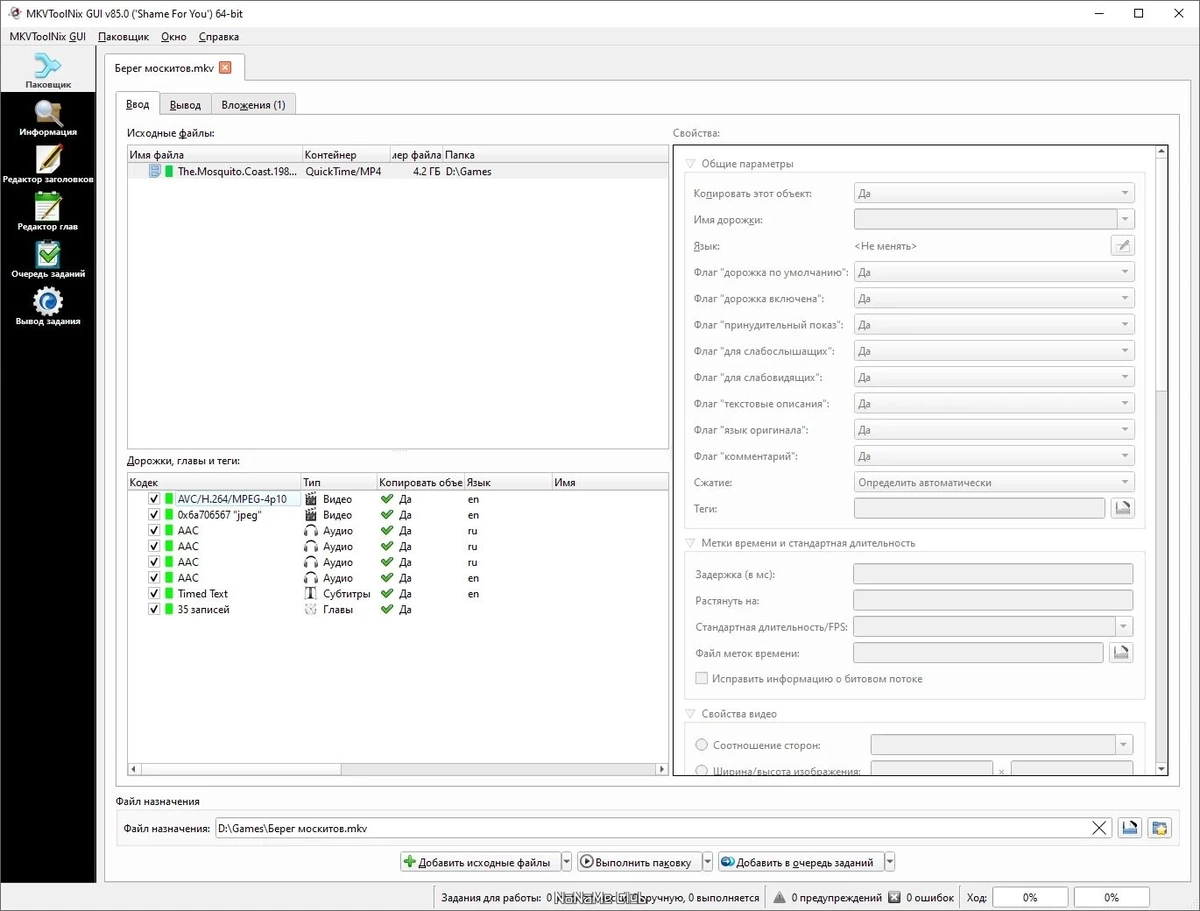Open Вывод задания from sidebar
Viewport: 1200px width, 911px height.
47,307
